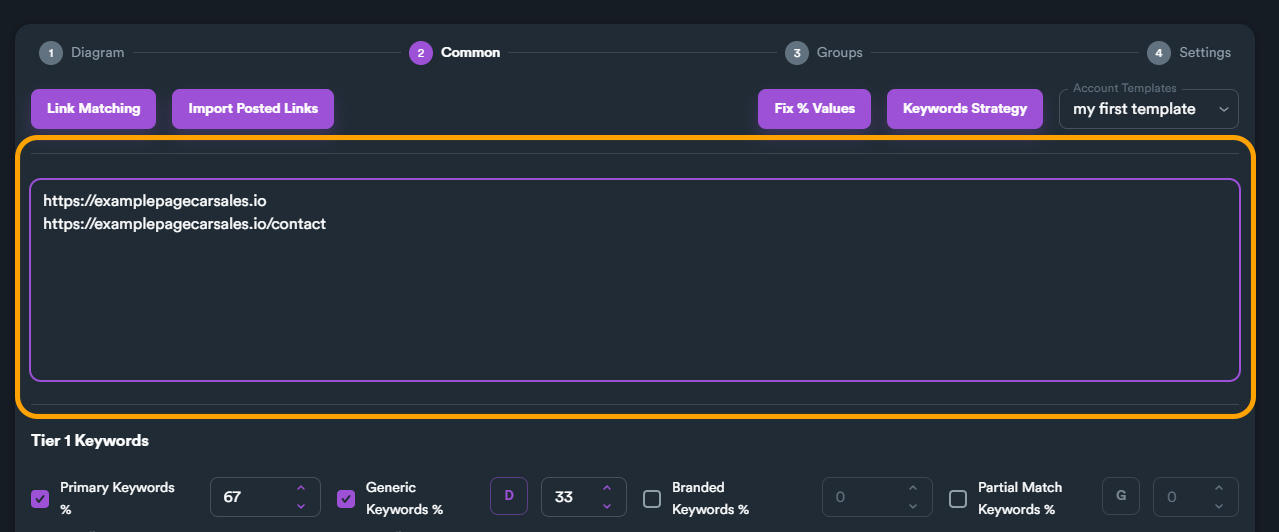
Task: Click the D icon beside Generic Keywords
Action: pos(508,497)
